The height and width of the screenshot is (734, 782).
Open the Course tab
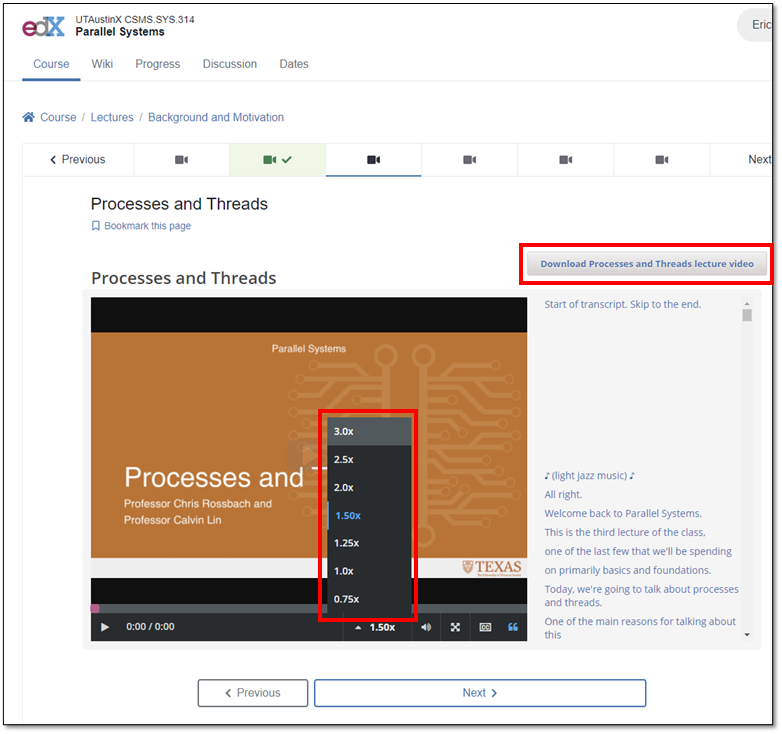point(51,64)
